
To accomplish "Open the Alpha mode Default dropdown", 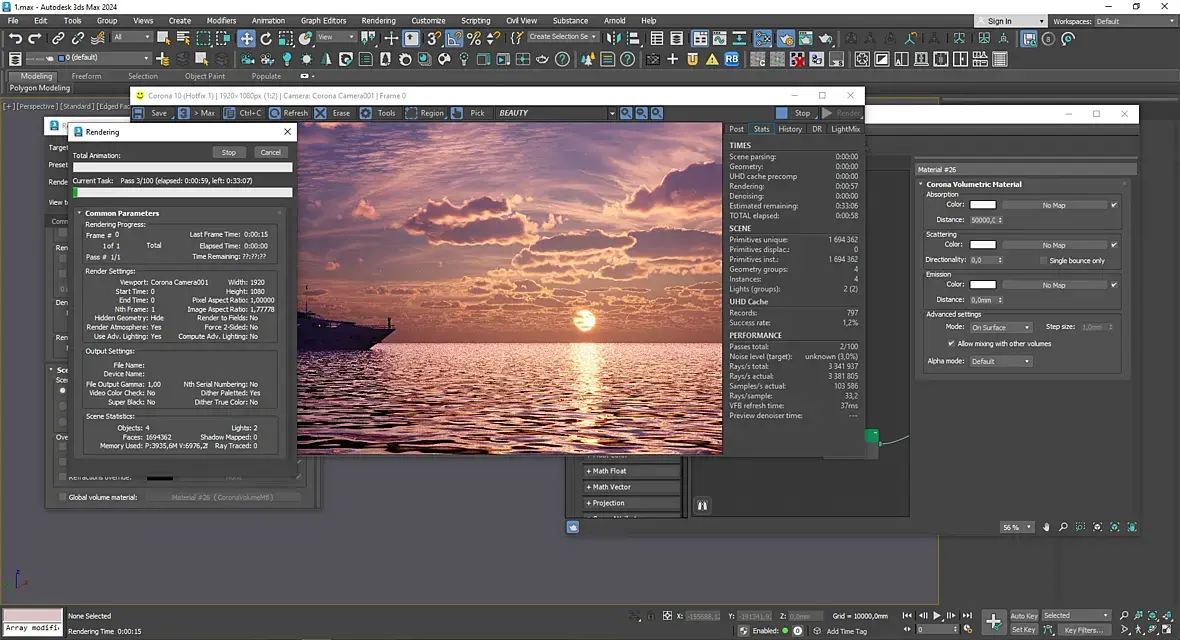I will pyautogui.click(x=1000, y=361).
